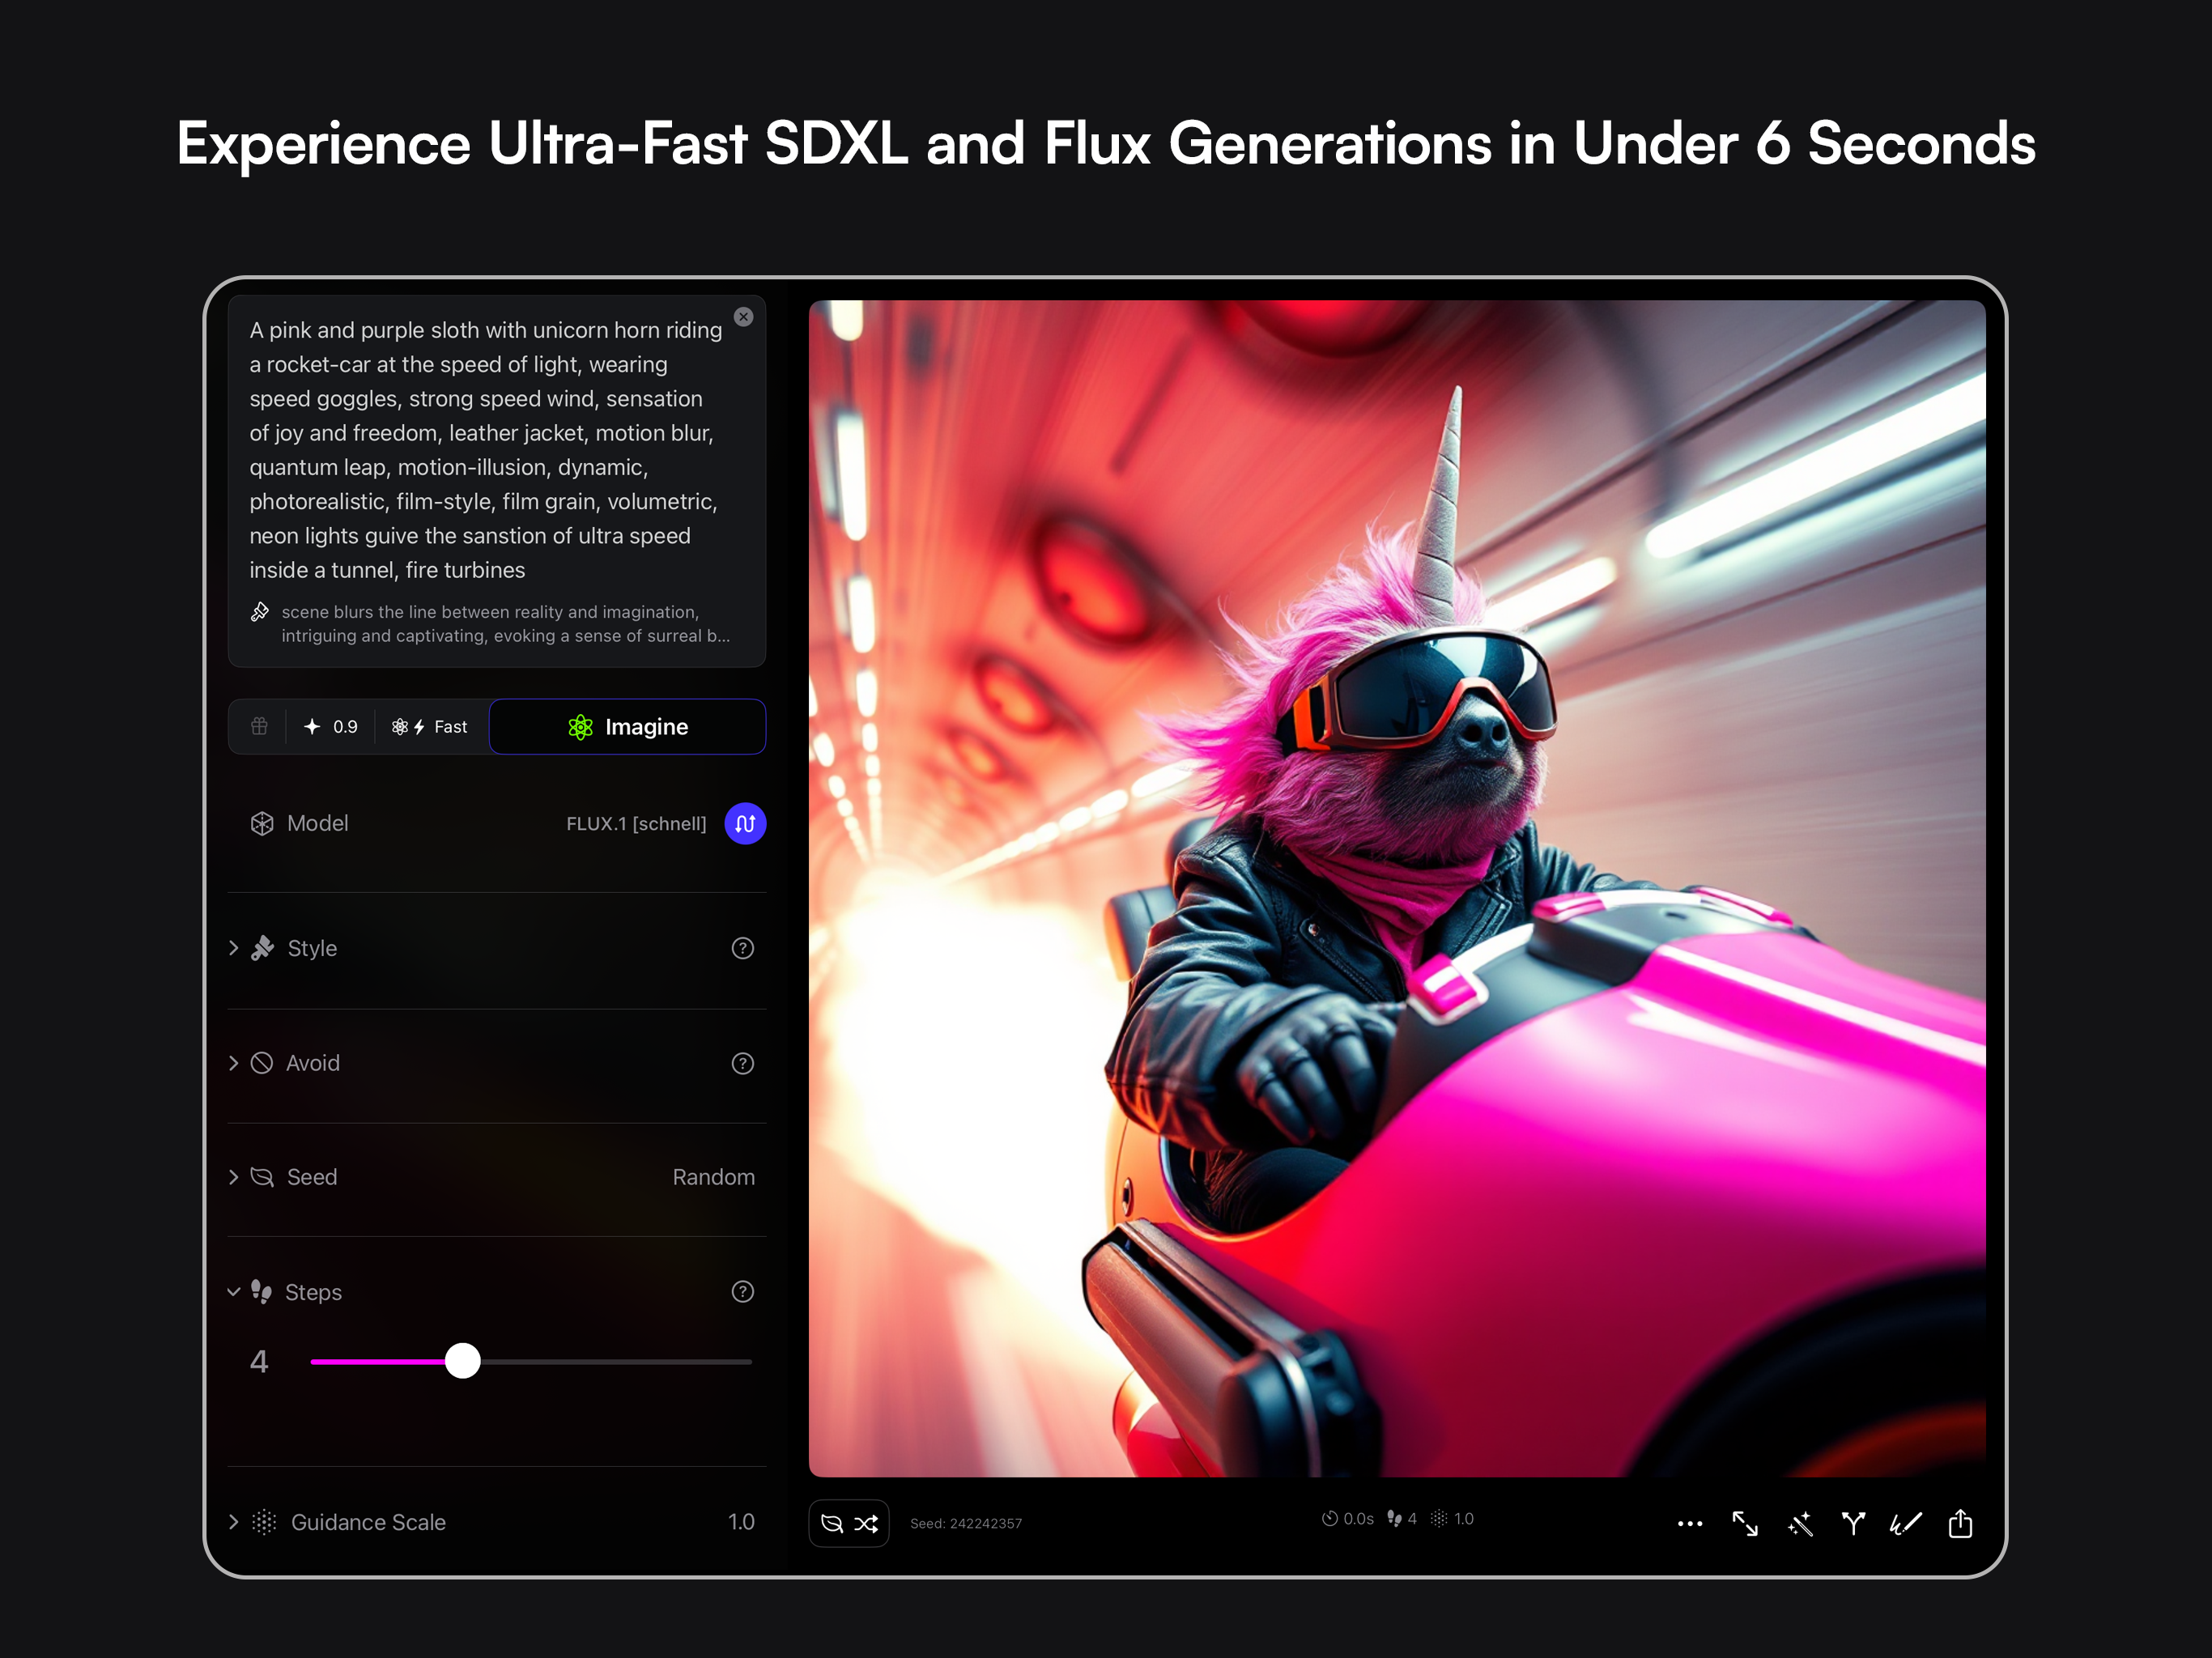Screen dimensions: 2212x1658
Task: Click the gift icon beside 0.9
Action: click(x=259, y=726)
